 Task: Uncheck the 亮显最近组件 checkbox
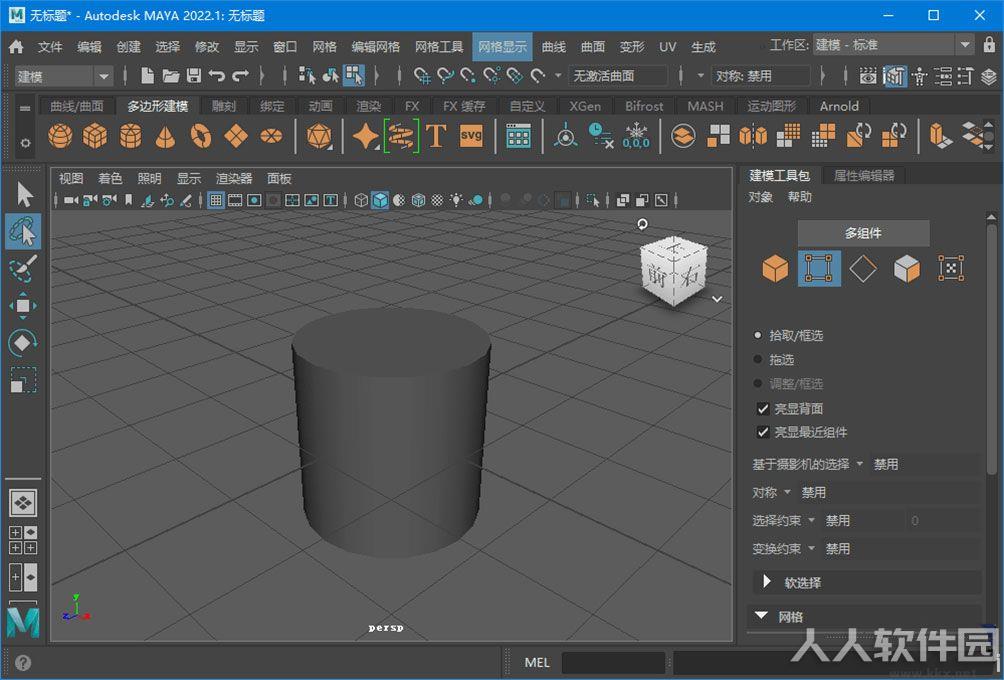(763, 432)
